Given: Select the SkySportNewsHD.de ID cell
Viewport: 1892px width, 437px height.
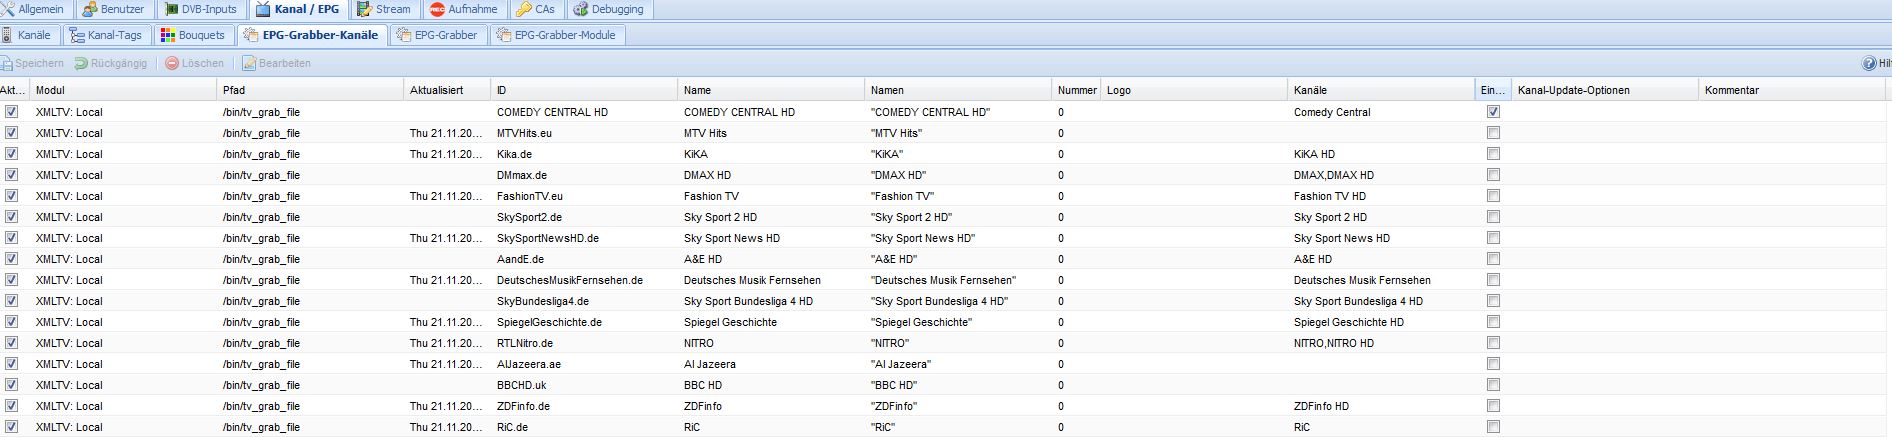Looking at the screenshot, I should coord(584,238).
